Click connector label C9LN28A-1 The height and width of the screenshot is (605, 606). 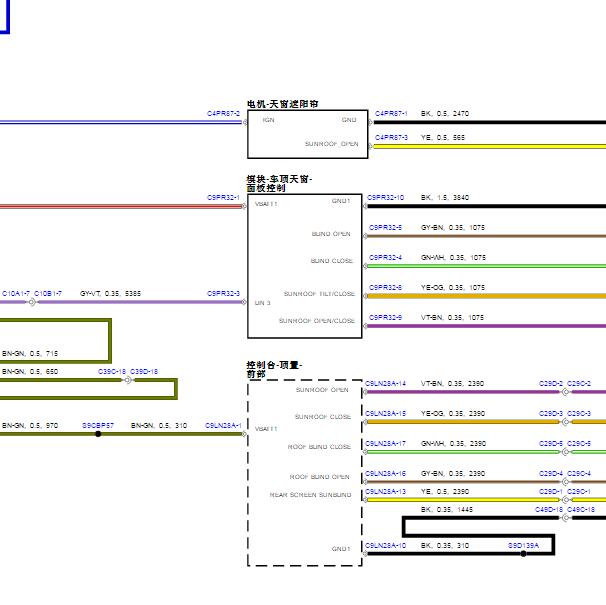[223, 426]
